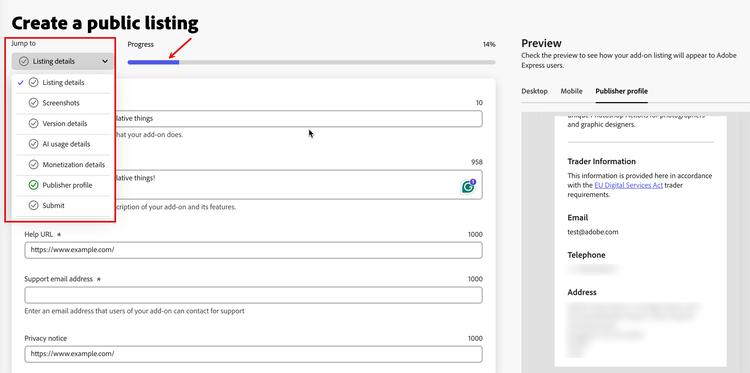Click the status circle beside Version details
This screenshot has width=750, height=373.
pos(33,123)
